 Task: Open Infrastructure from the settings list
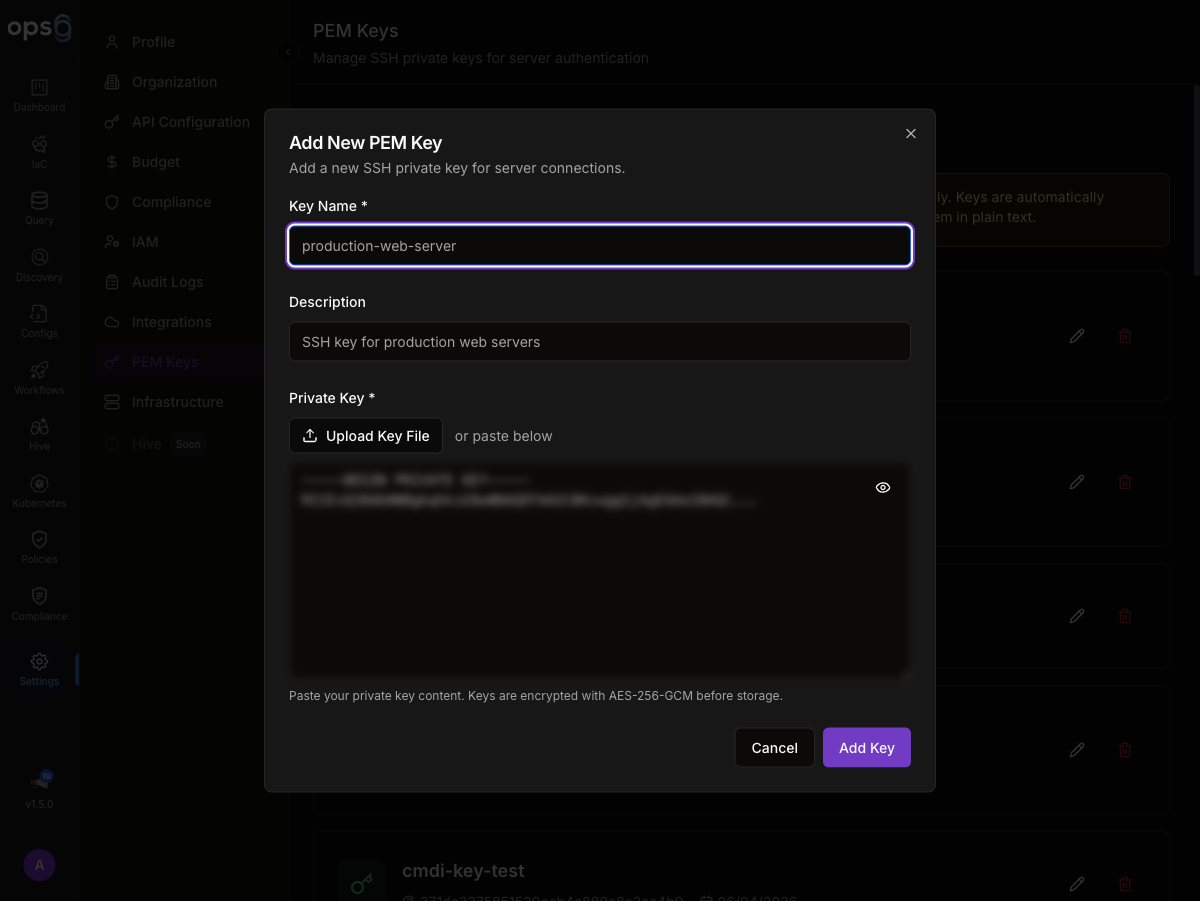pyautogui.click(x=176, y=401)
